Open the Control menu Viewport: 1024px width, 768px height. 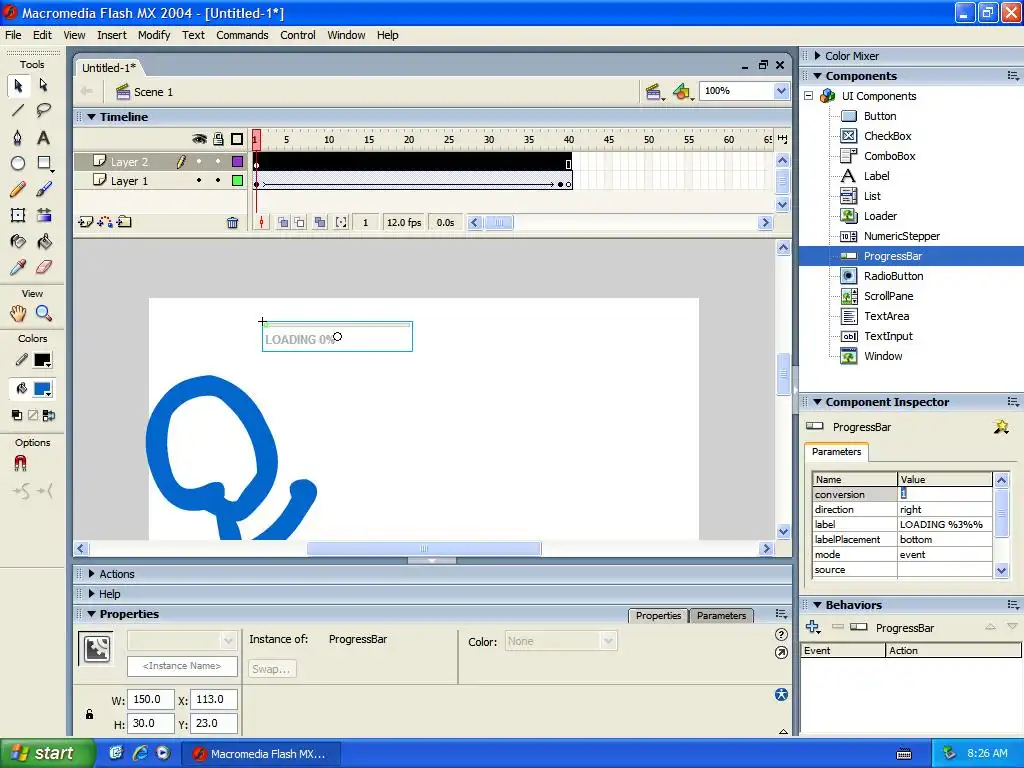click(x=298, y=35)
